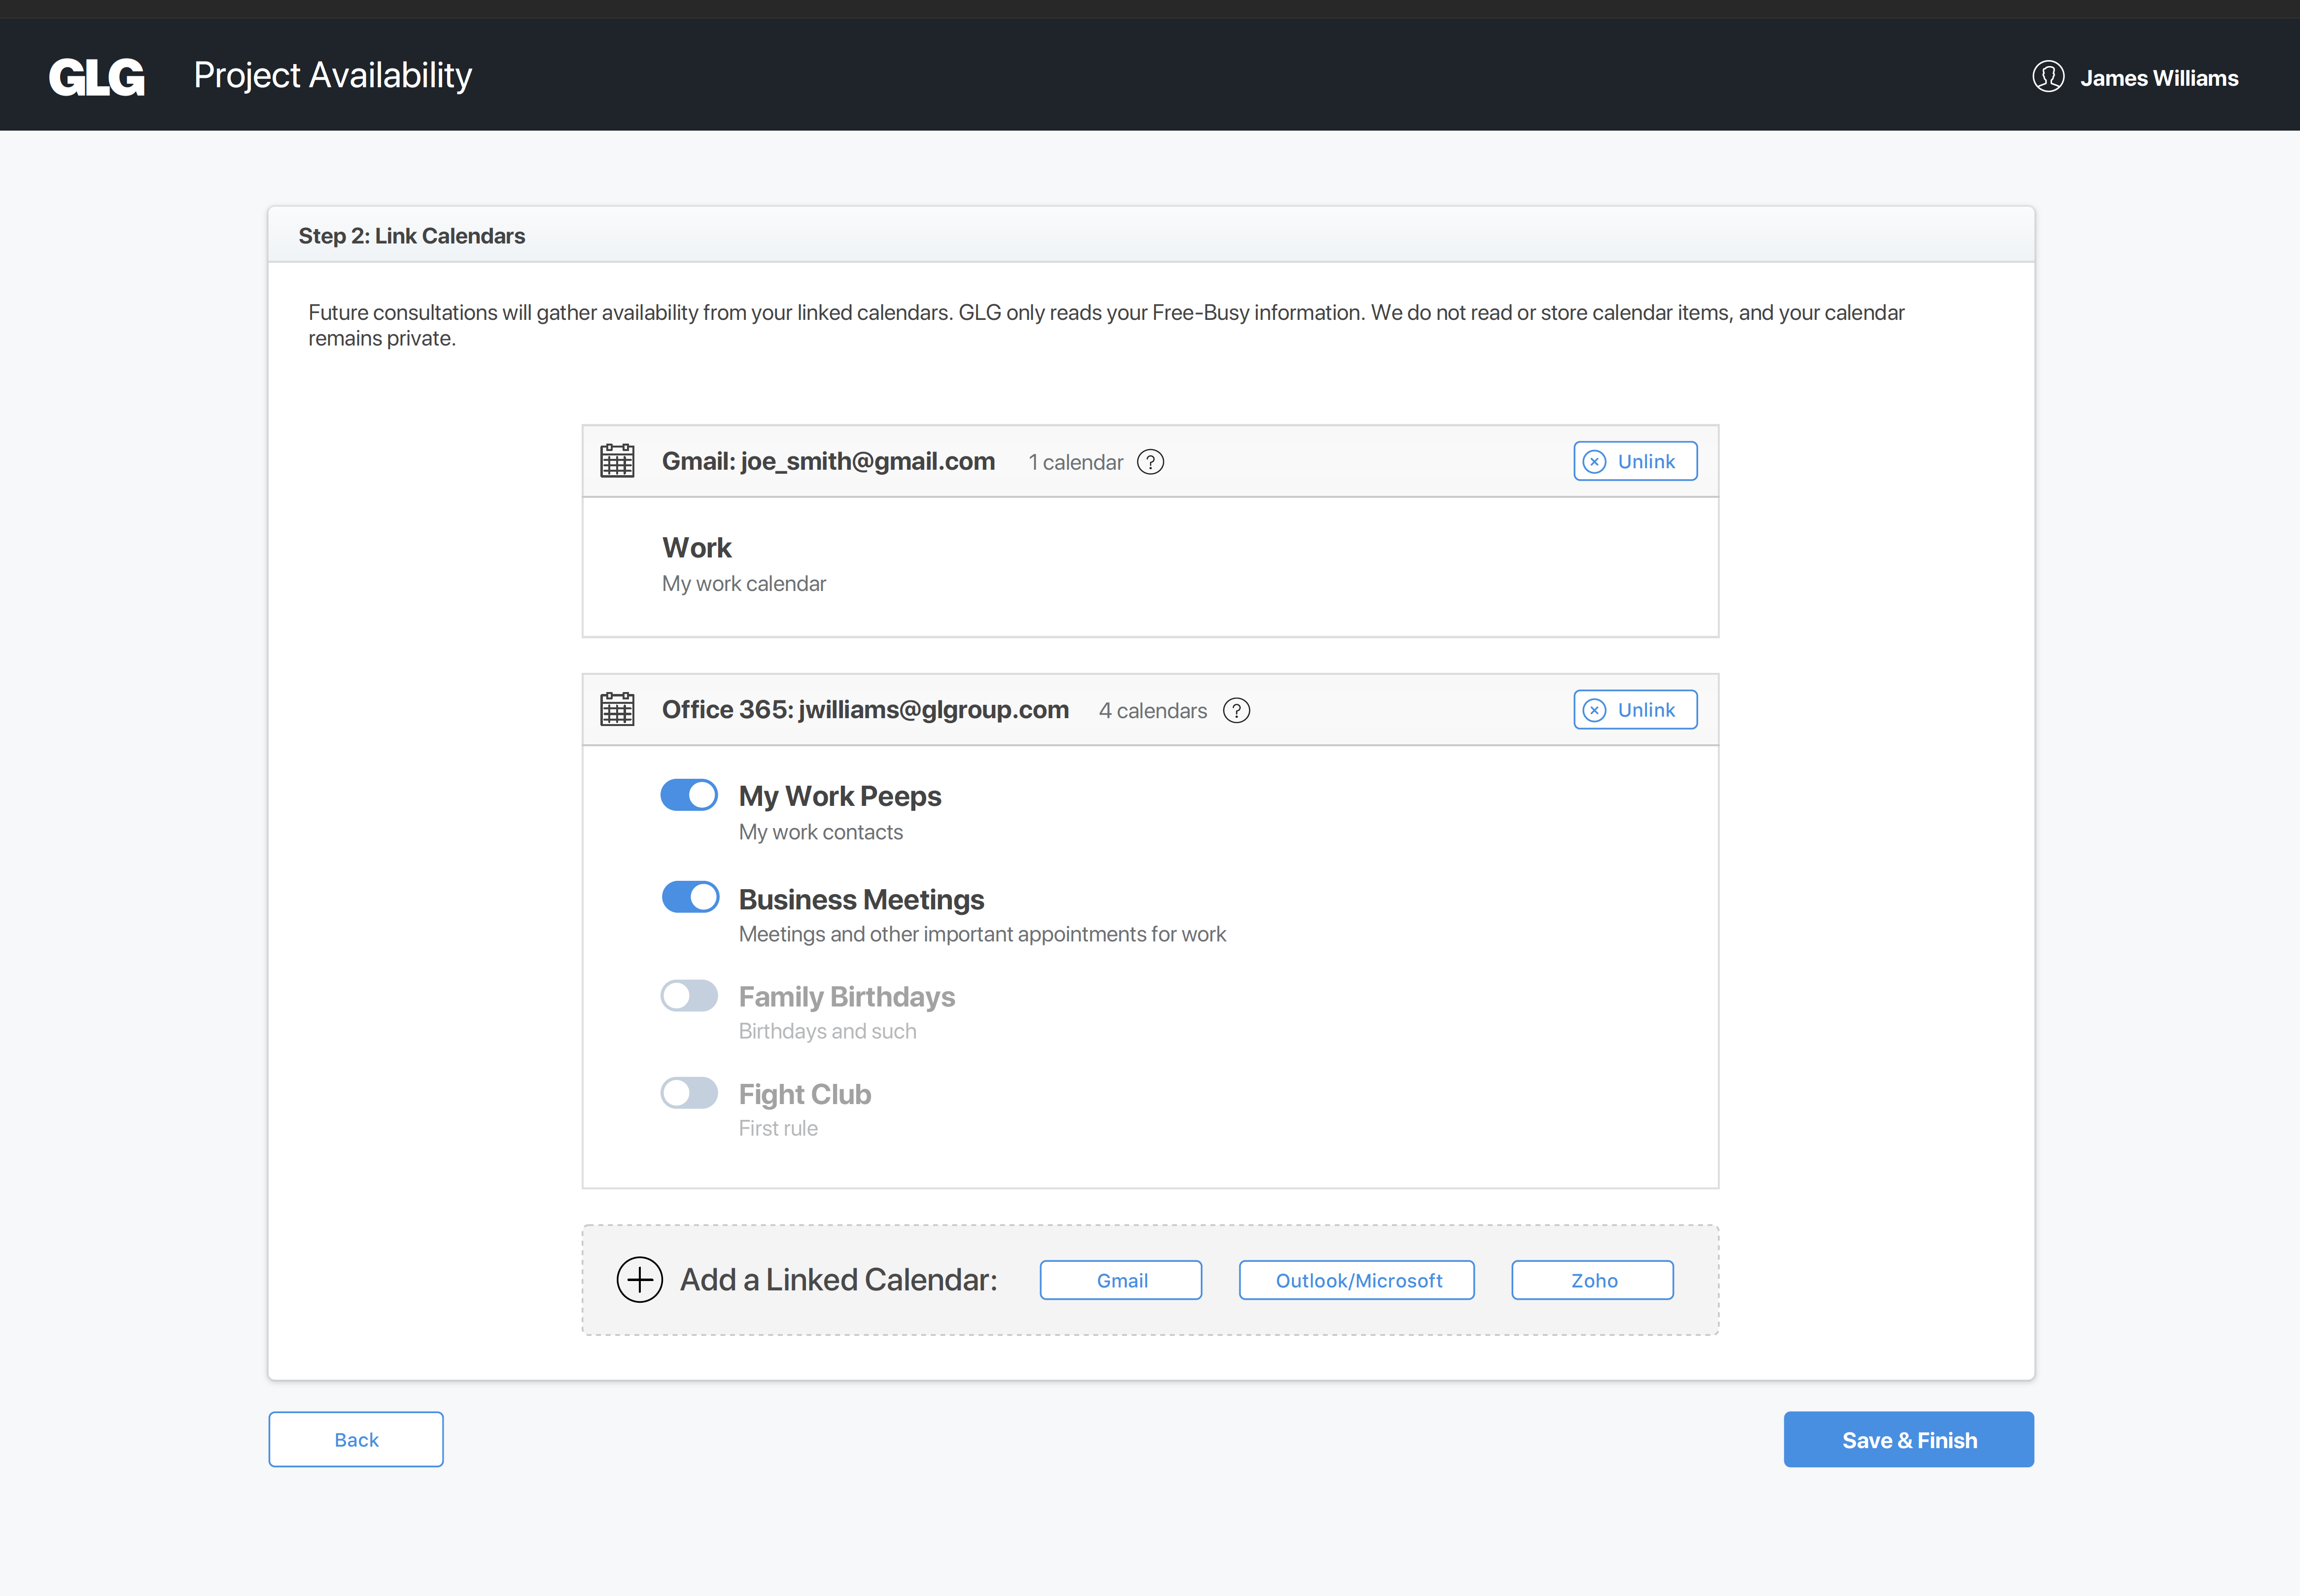The width and height of the screenshot is (2300, 1596).
Task: Click Save & Finish
Action: click(x=1909, y=1440)
